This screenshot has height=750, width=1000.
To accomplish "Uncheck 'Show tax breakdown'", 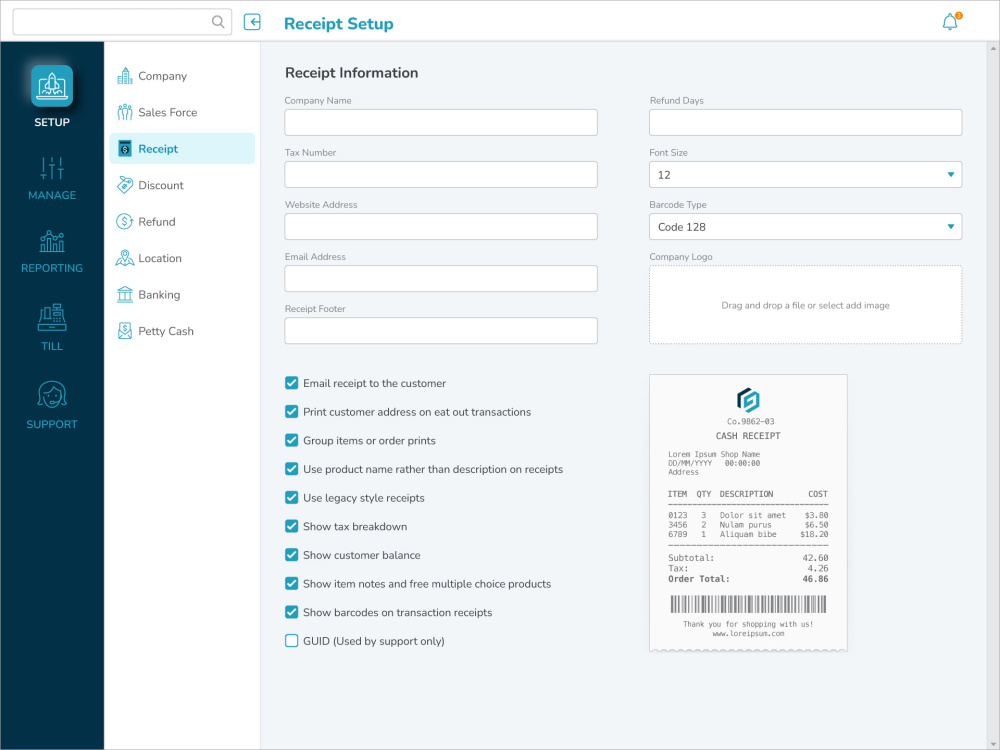I will click(x=291, y=526).
